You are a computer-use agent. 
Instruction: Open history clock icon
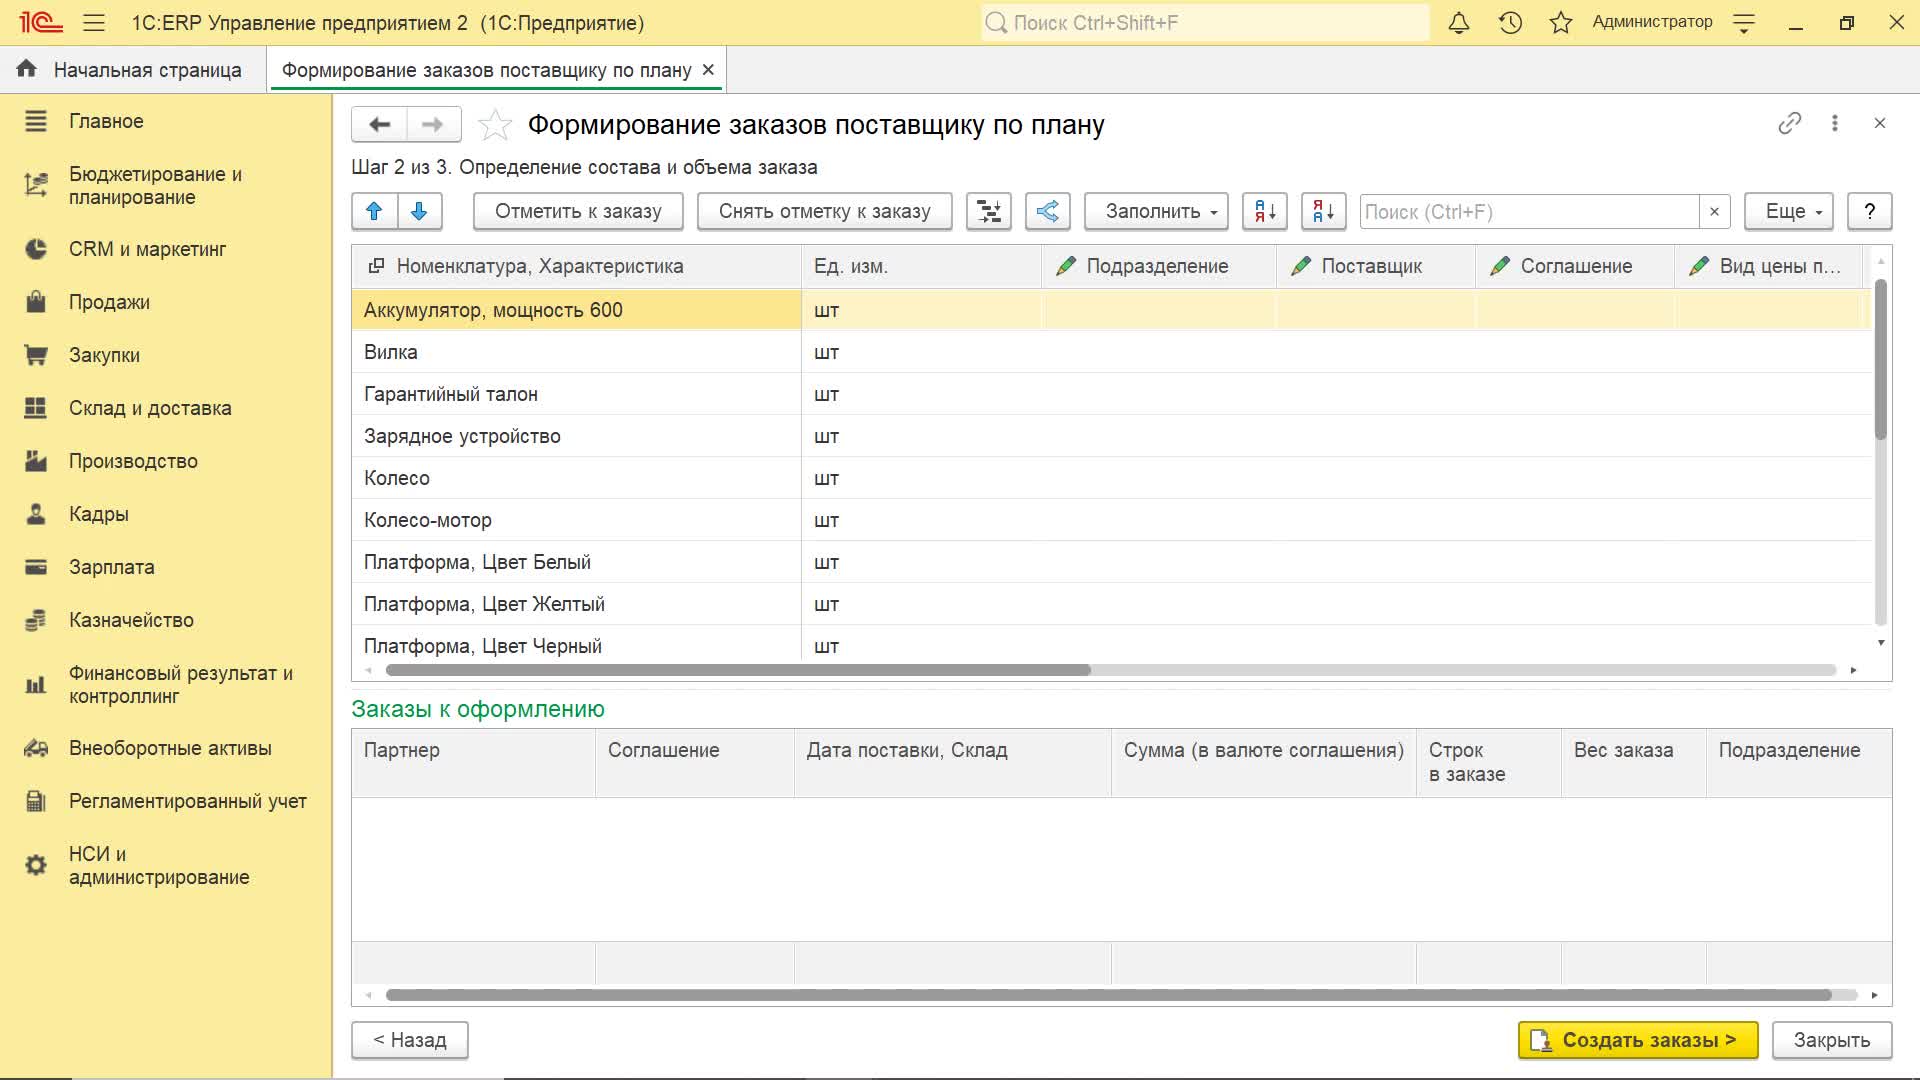[1510, 22]
